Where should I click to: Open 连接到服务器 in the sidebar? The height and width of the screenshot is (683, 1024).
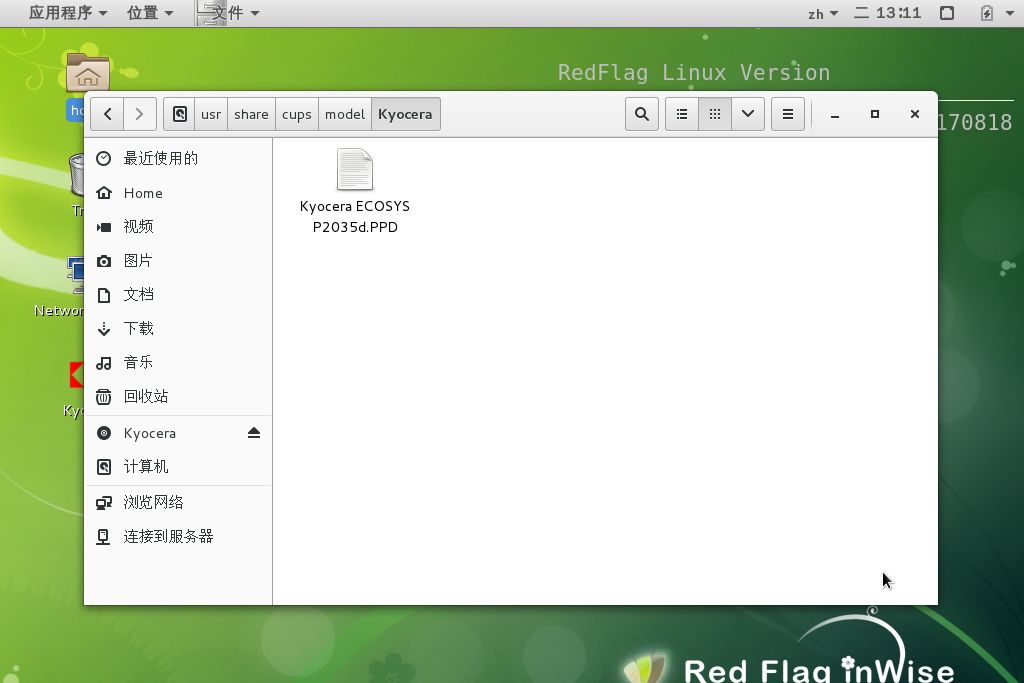click(x=168, y=536)
